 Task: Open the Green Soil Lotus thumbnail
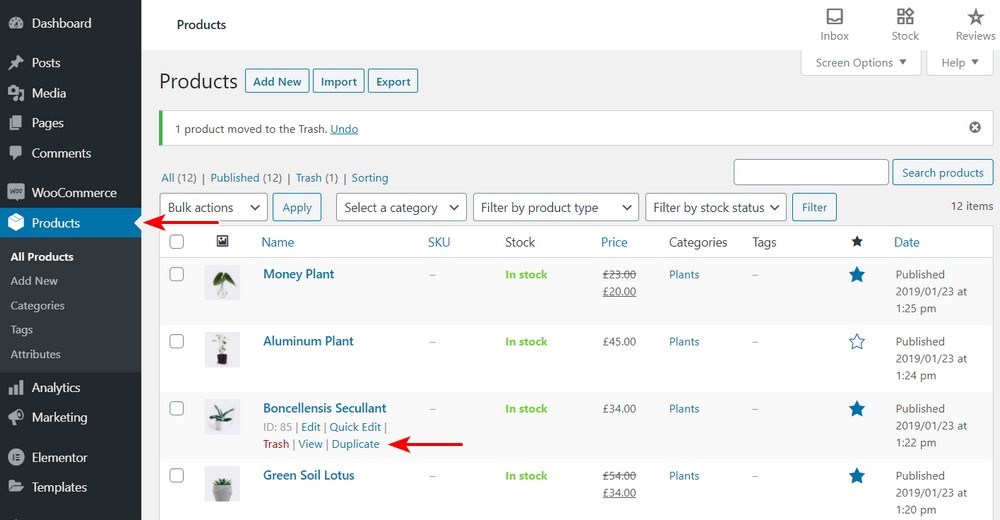[x=222, y=484]
